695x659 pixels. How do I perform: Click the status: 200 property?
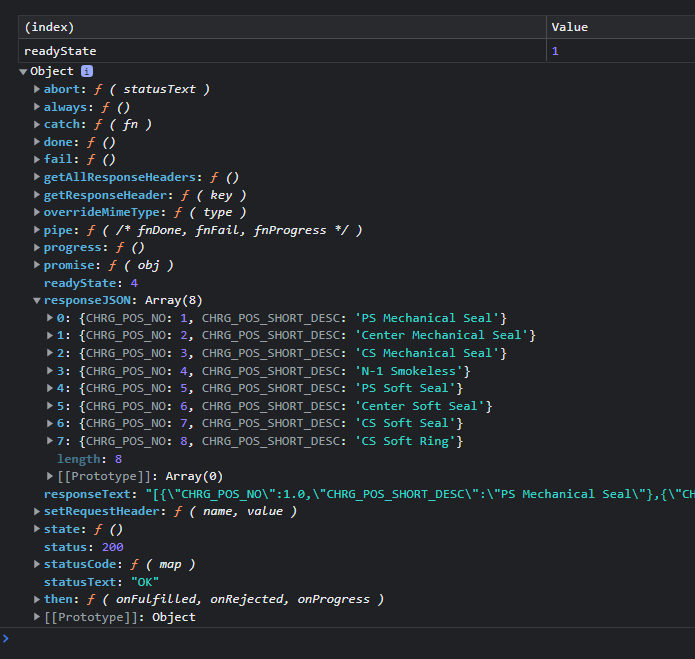point(83,547)
